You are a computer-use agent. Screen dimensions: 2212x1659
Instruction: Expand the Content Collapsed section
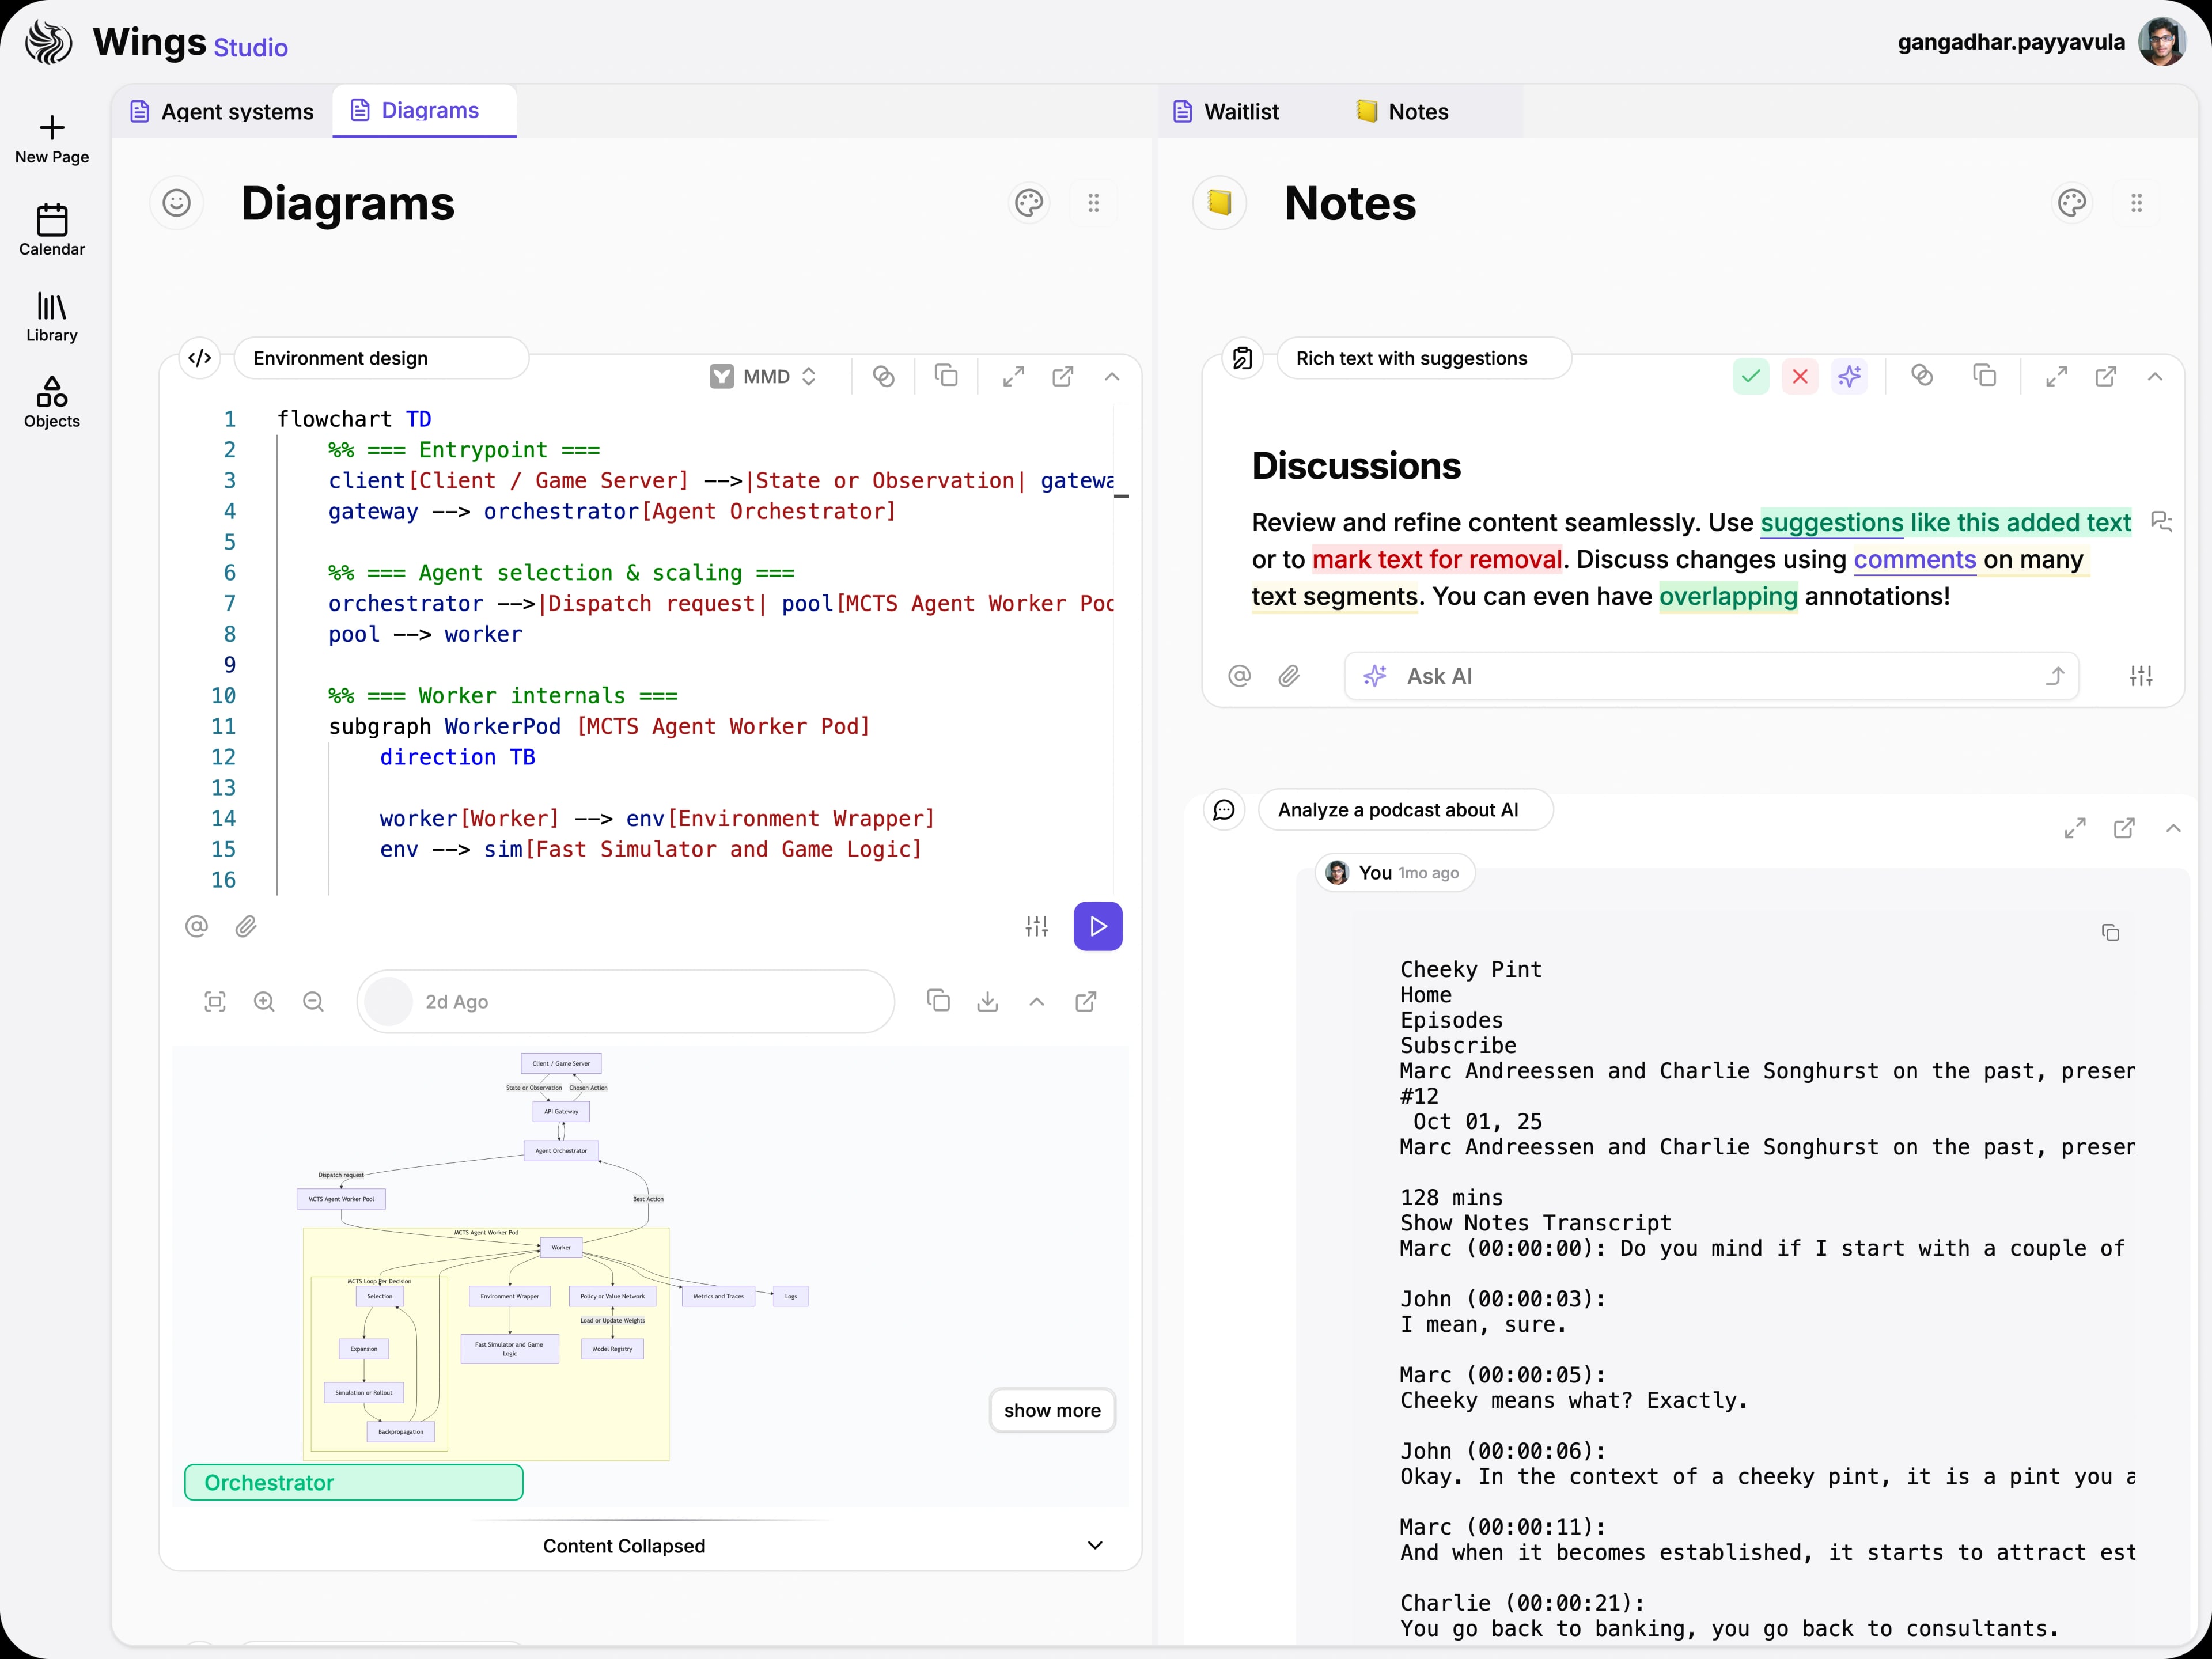pyautogui.click(x=1095, y=1545)
